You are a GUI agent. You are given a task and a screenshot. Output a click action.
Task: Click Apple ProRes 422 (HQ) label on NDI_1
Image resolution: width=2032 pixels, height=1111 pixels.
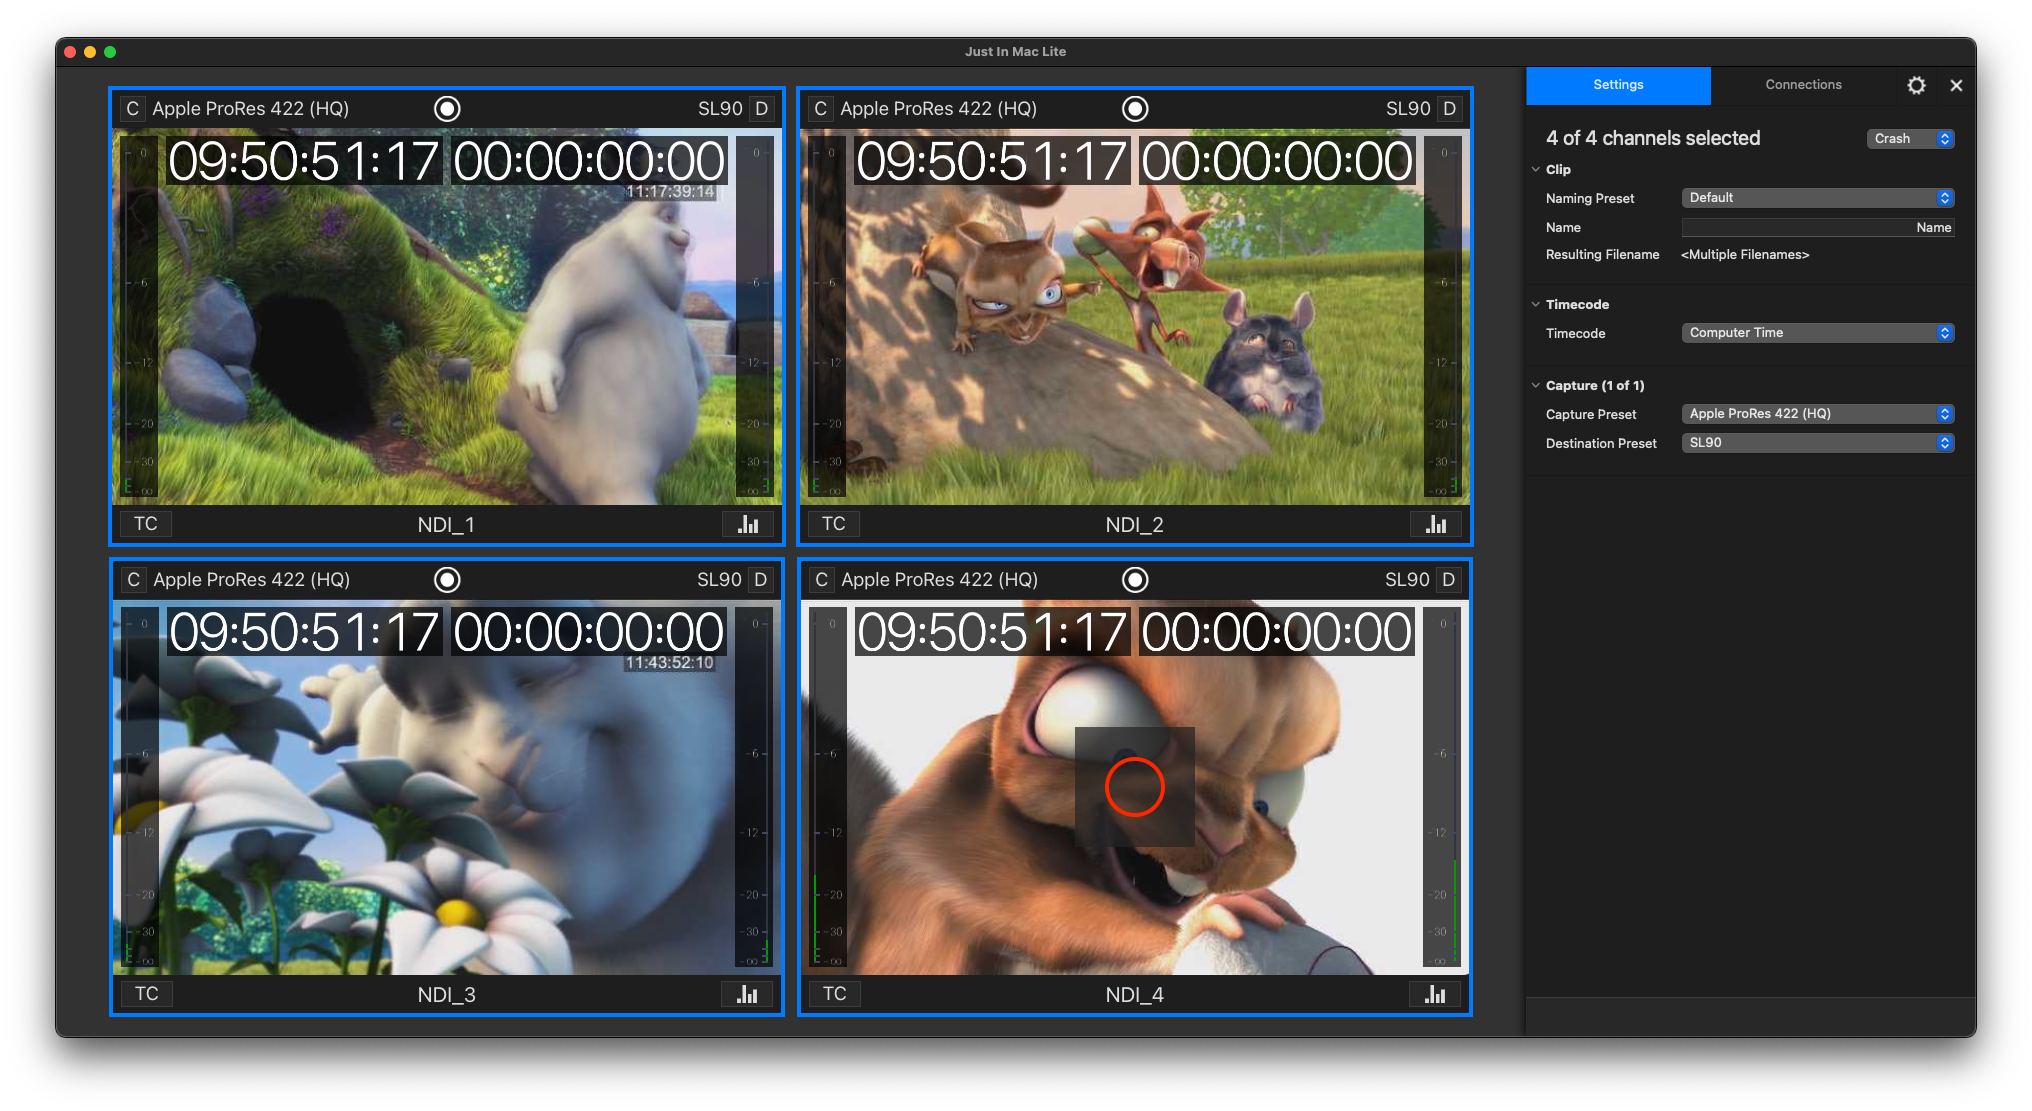click(251, 109)
